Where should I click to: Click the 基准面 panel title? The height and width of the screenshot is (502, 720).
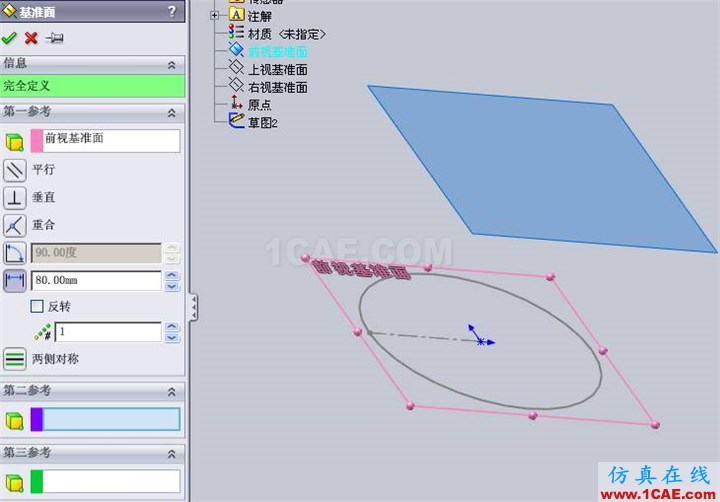pyautogui.click(x=37, y=12)
